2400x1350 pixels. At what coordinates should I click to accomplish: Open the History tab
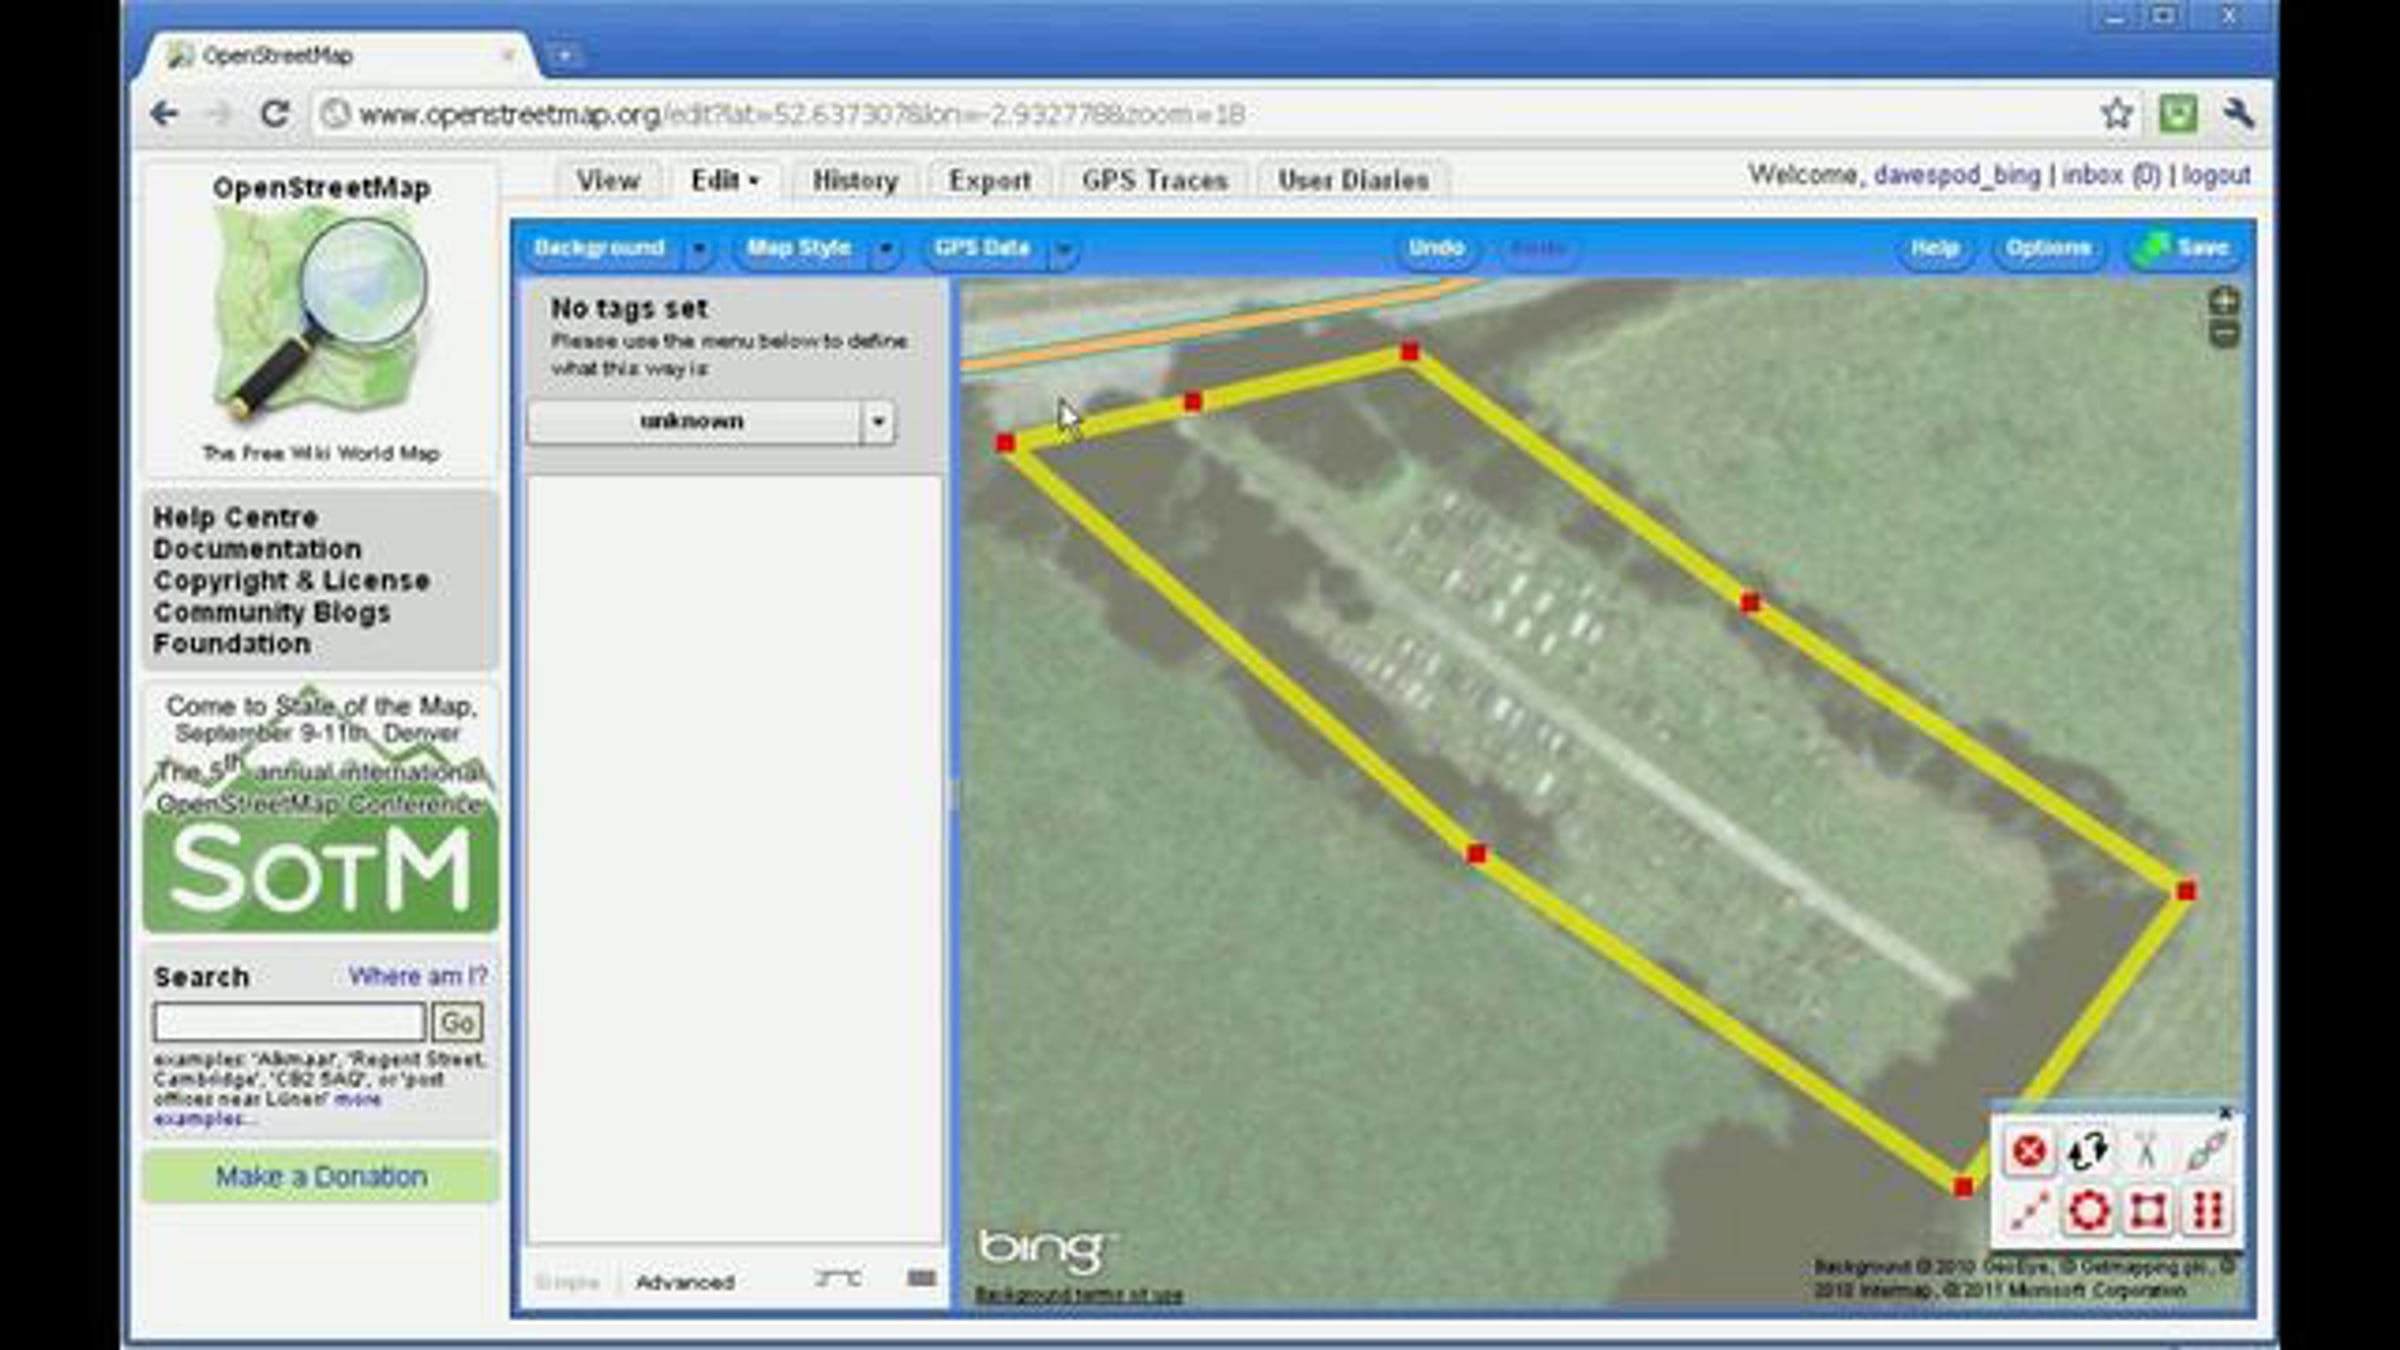pyautogui.click(x=855, y=181)
